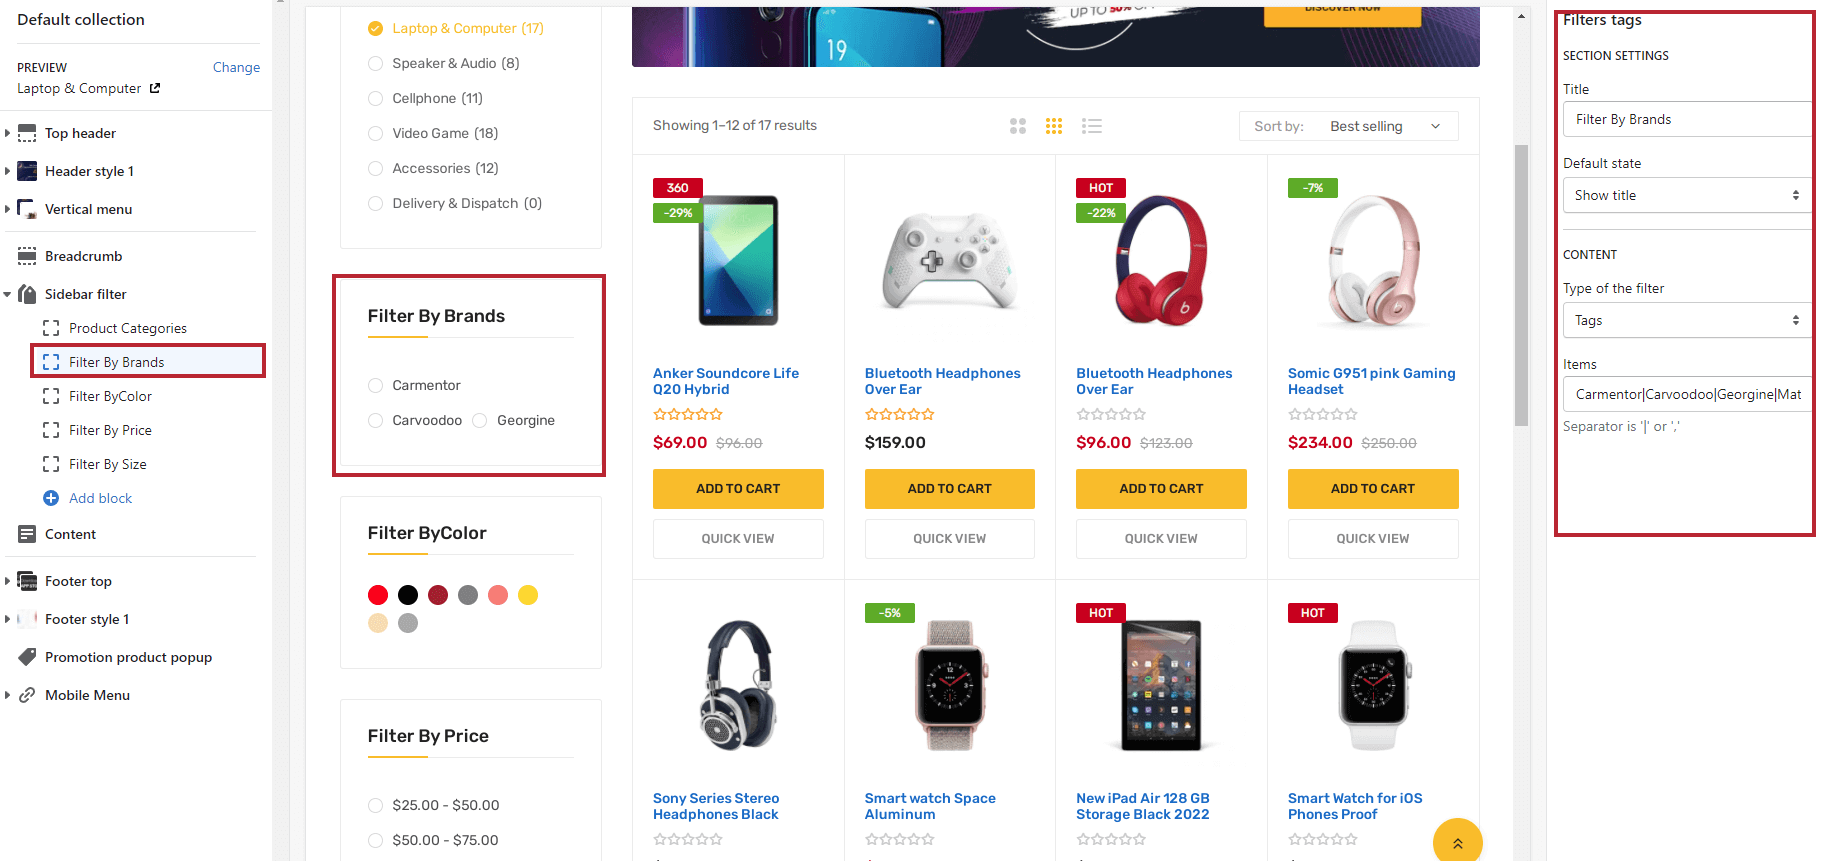Switch products to list view layout
This screenshot has height=861, width=1822.
[1092, 125]
